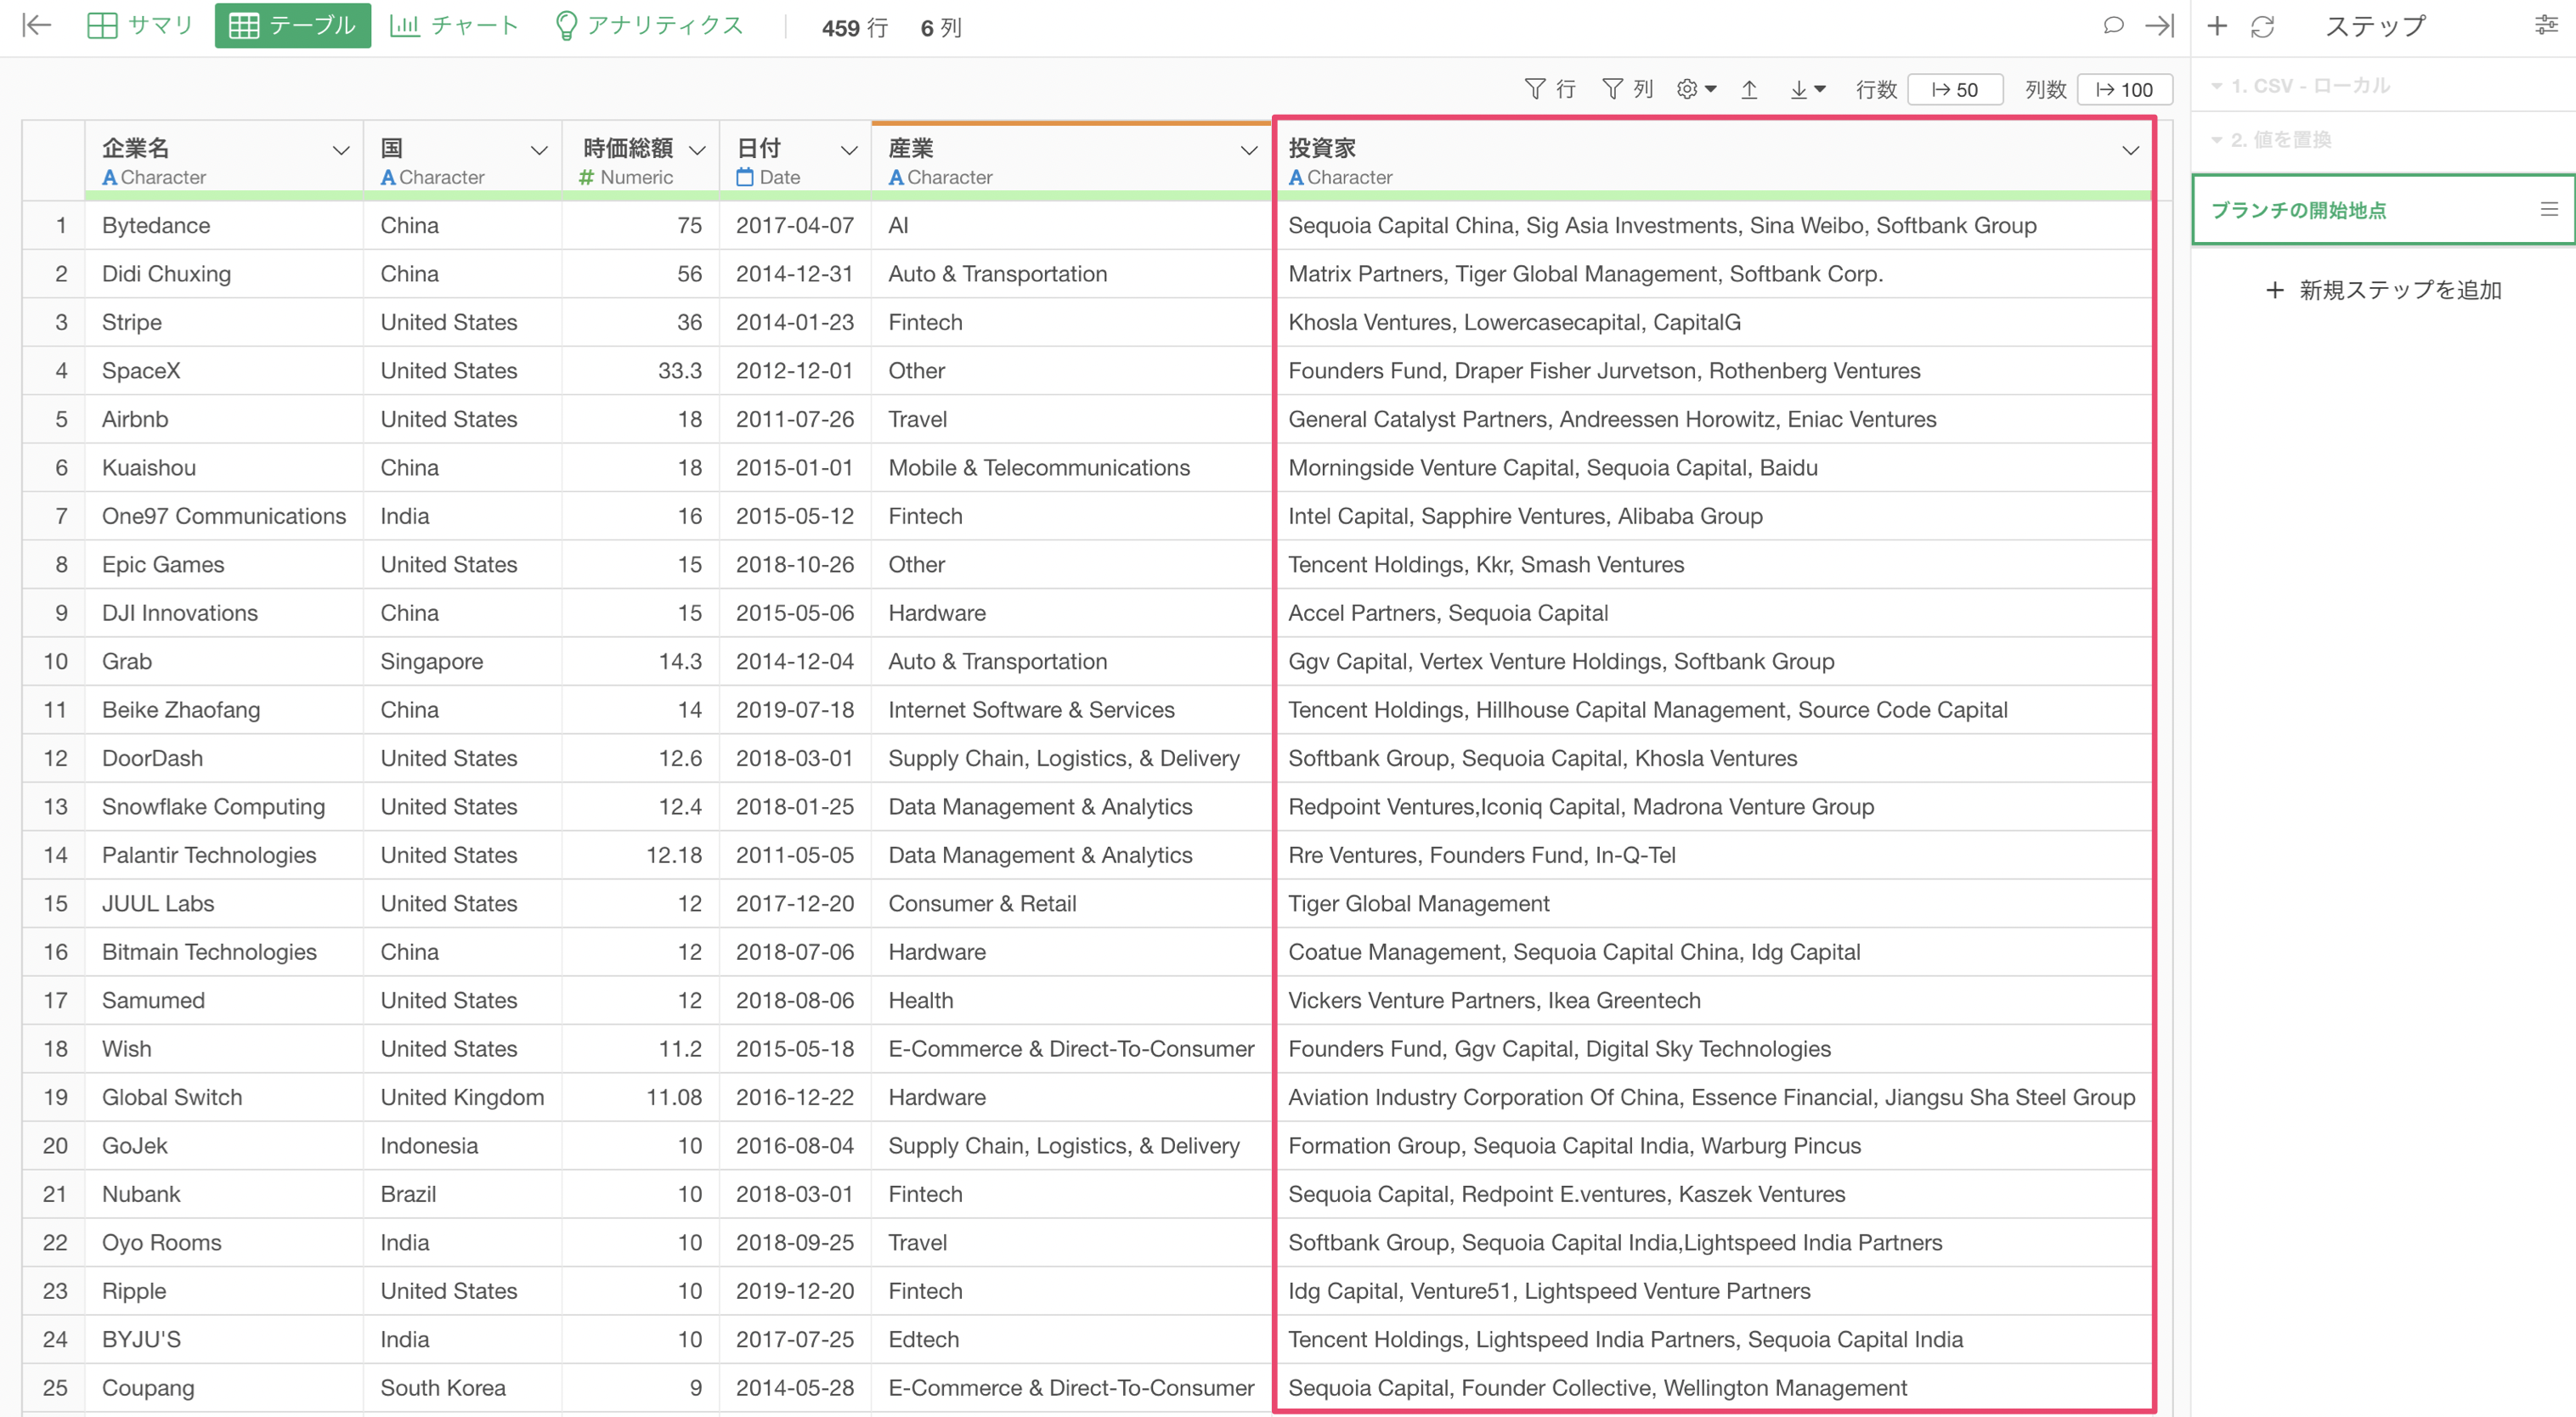This screenshot has width=2576, height=1417.
Task: Expand the 2. 値を置換 step
Action: point(2272,139)
